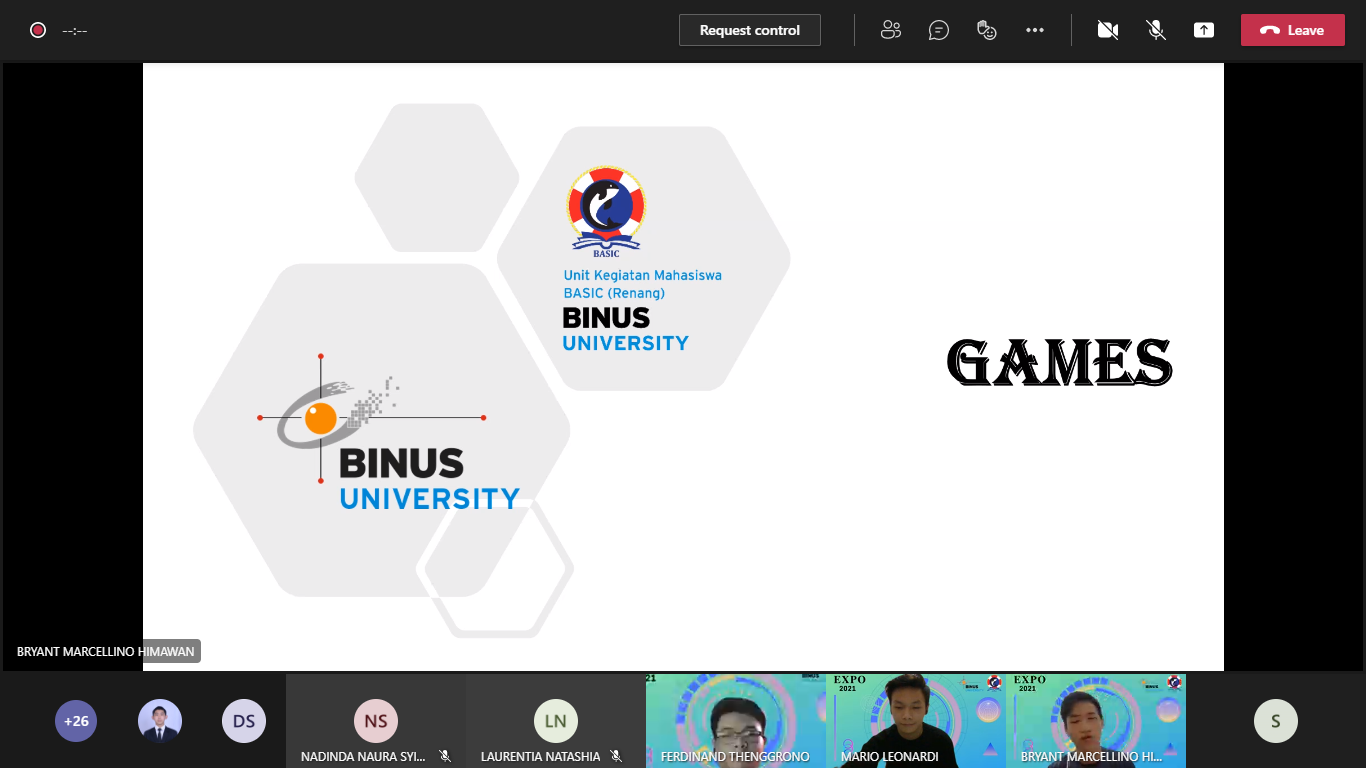This screenshot has width=1366, height=768.
Task: Unmute your microphone
Action: (x=1155, y=30)
